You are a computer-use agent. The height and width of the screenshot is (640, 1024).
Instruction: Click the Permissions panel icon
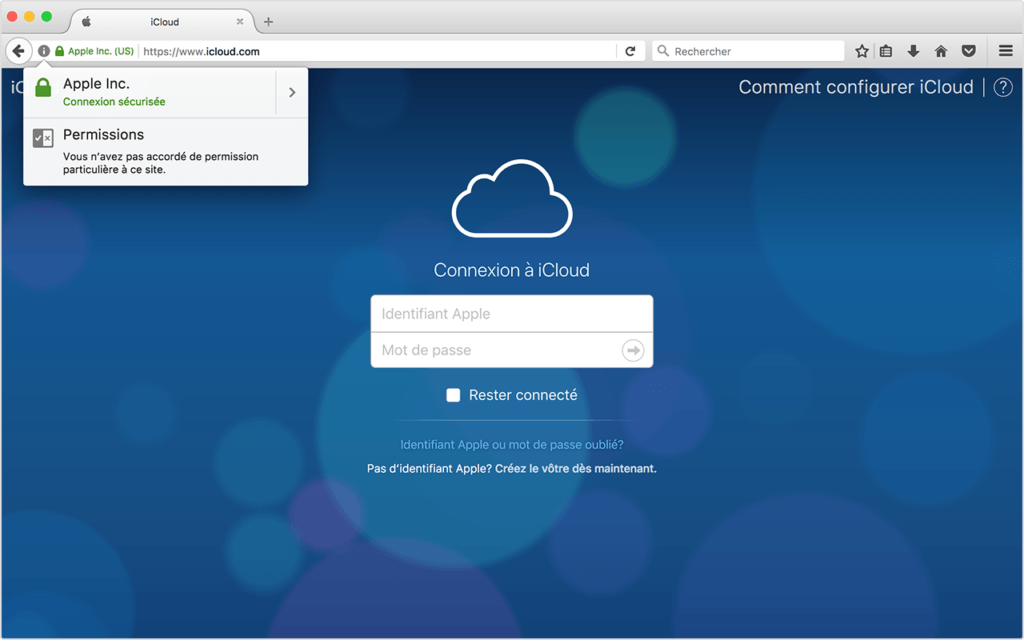[43, 138]
